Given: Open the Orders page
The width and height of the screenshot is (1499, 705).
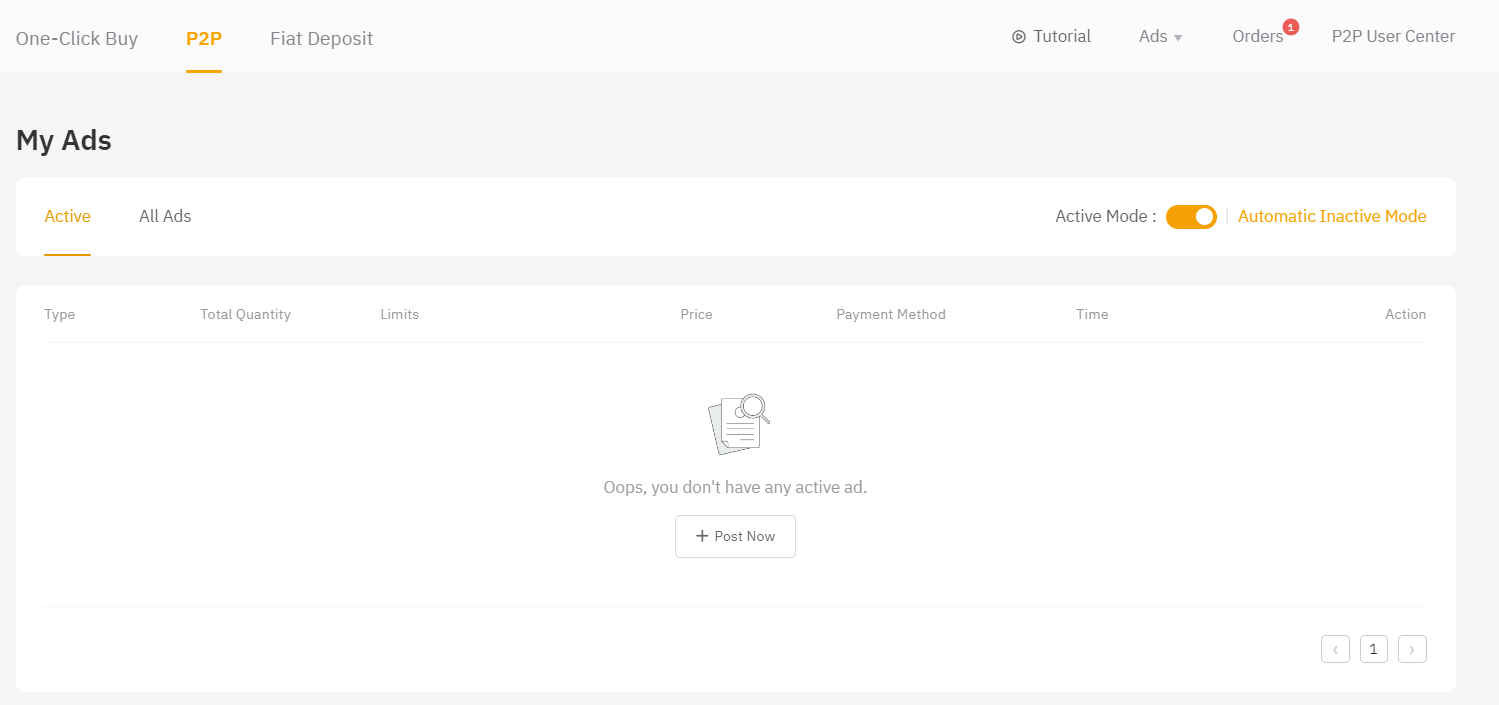Looking at the screenshot, I should point(1257,37).
